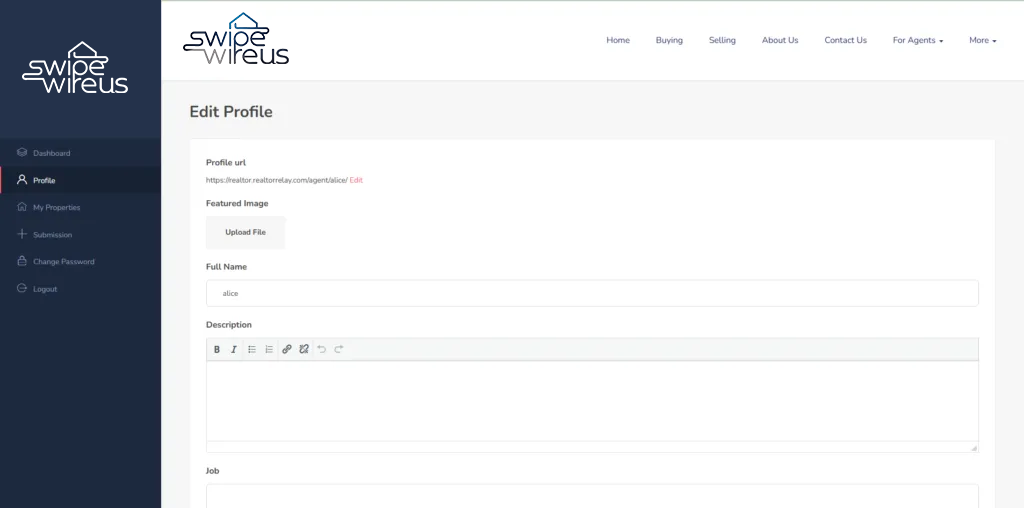Expand the For Agents dropdown menu
Screen dimensions: 1024x508
click(x=918, y=40)
